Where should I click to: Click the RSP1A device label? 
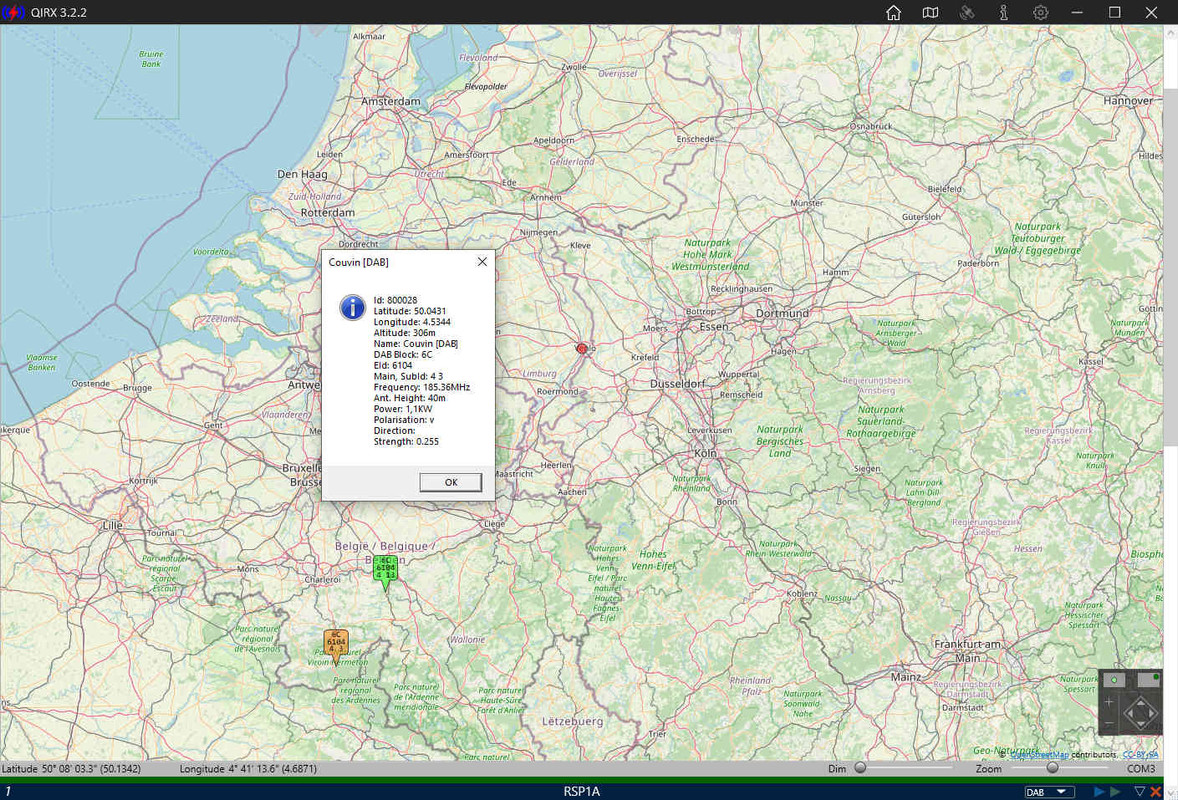581,791
